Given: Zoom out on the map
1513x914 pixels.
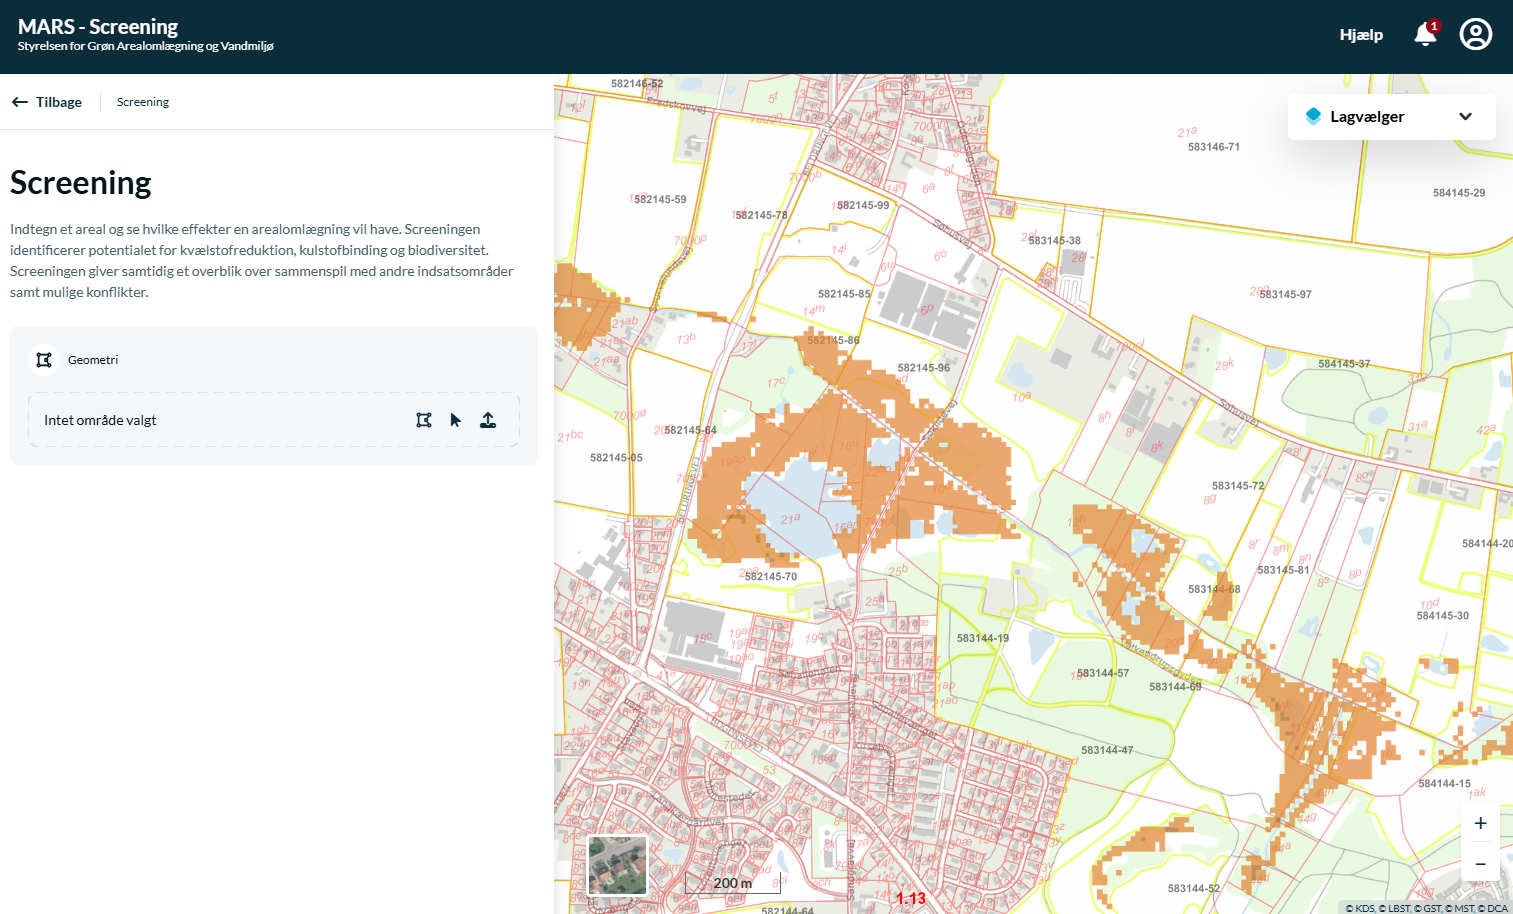Looking at the screenshot, I should click(1480, 863).
